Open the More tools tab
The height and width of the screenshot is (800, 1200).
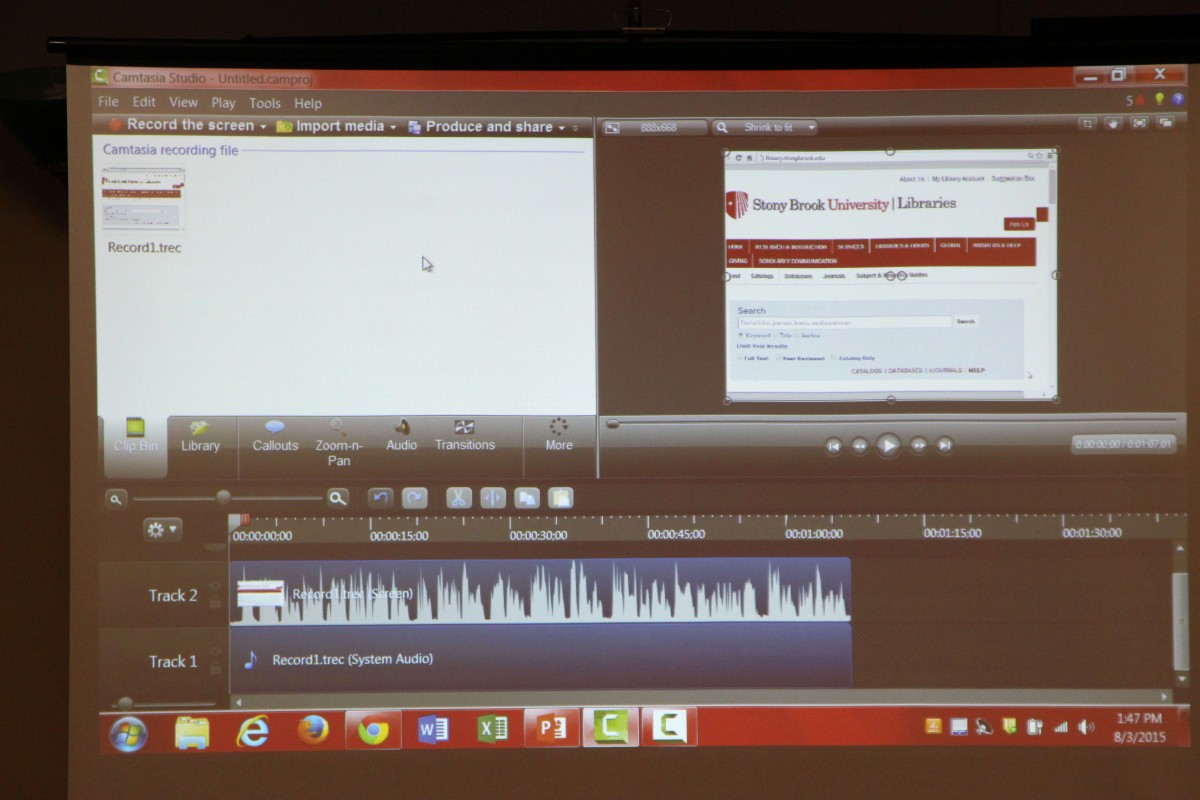pos(559,436)
